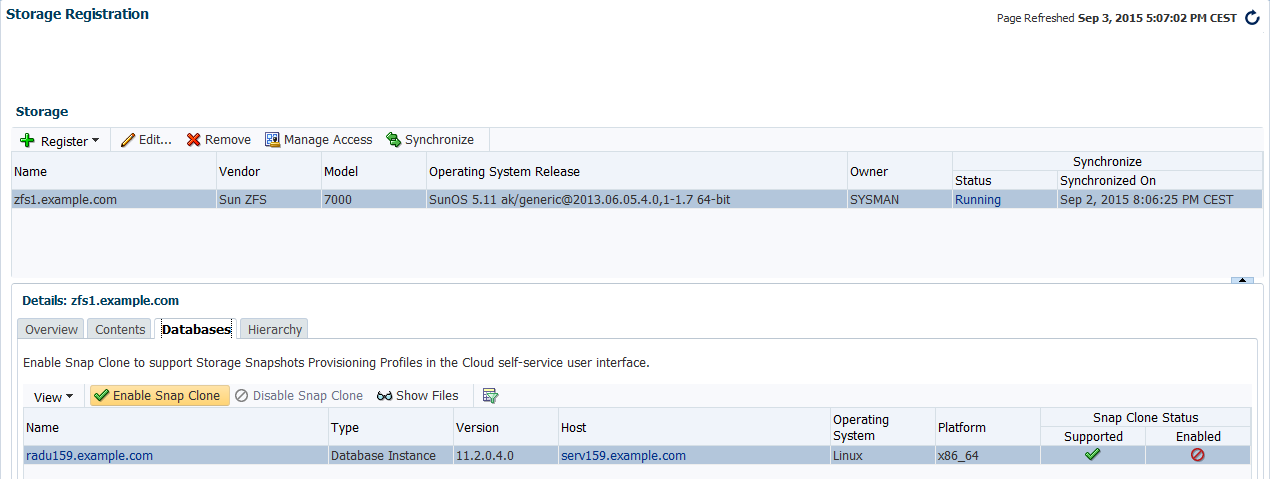Open radu159.example.com database link
The image size is (1270, 479).
coord(89,455)
